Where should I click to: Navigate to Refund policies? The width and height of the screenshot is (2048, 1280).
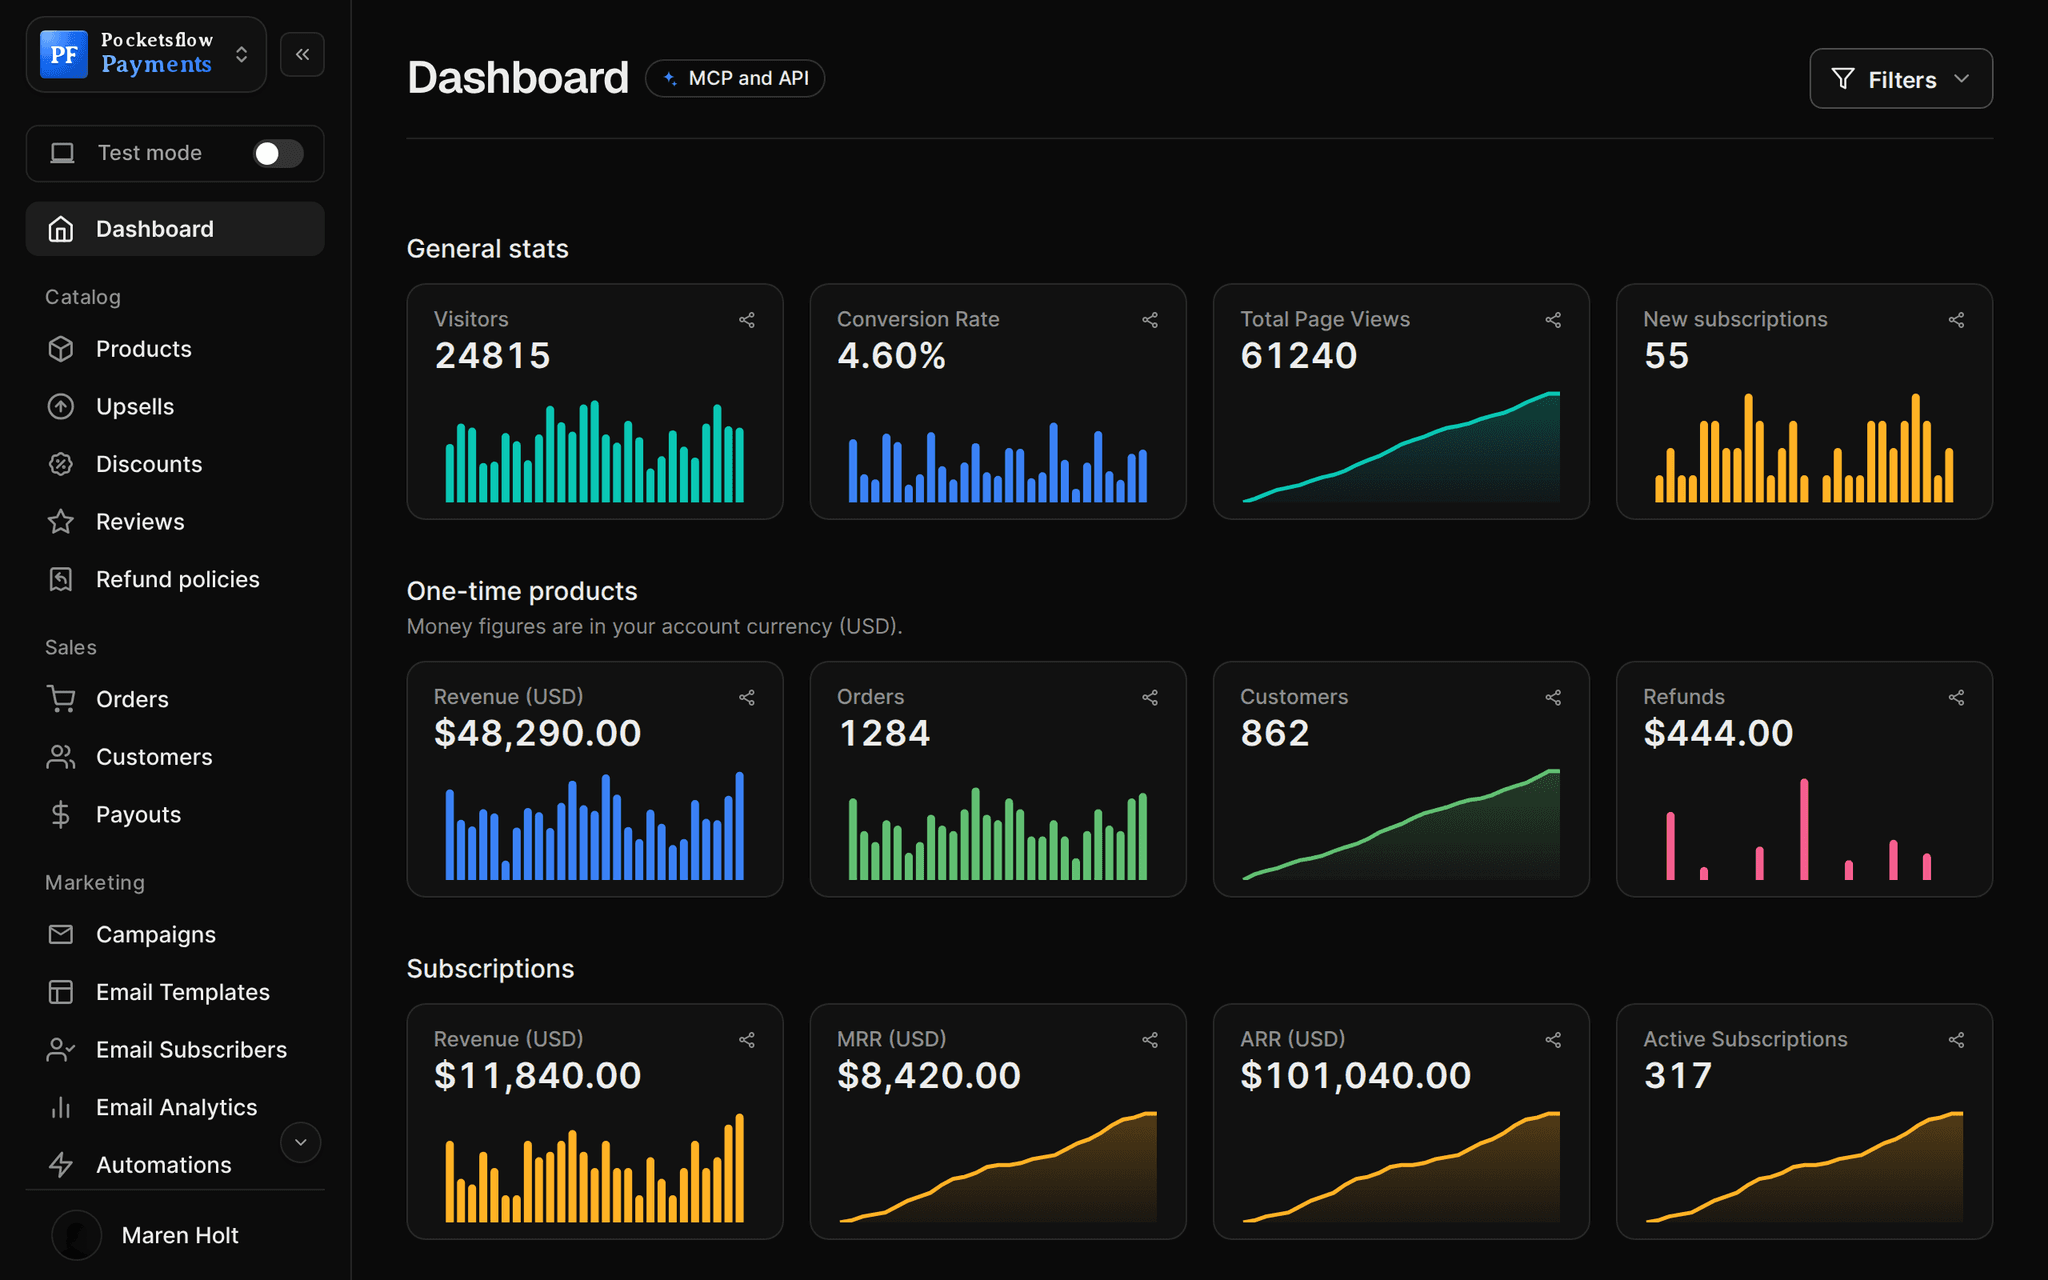click(x=175, y=579)
